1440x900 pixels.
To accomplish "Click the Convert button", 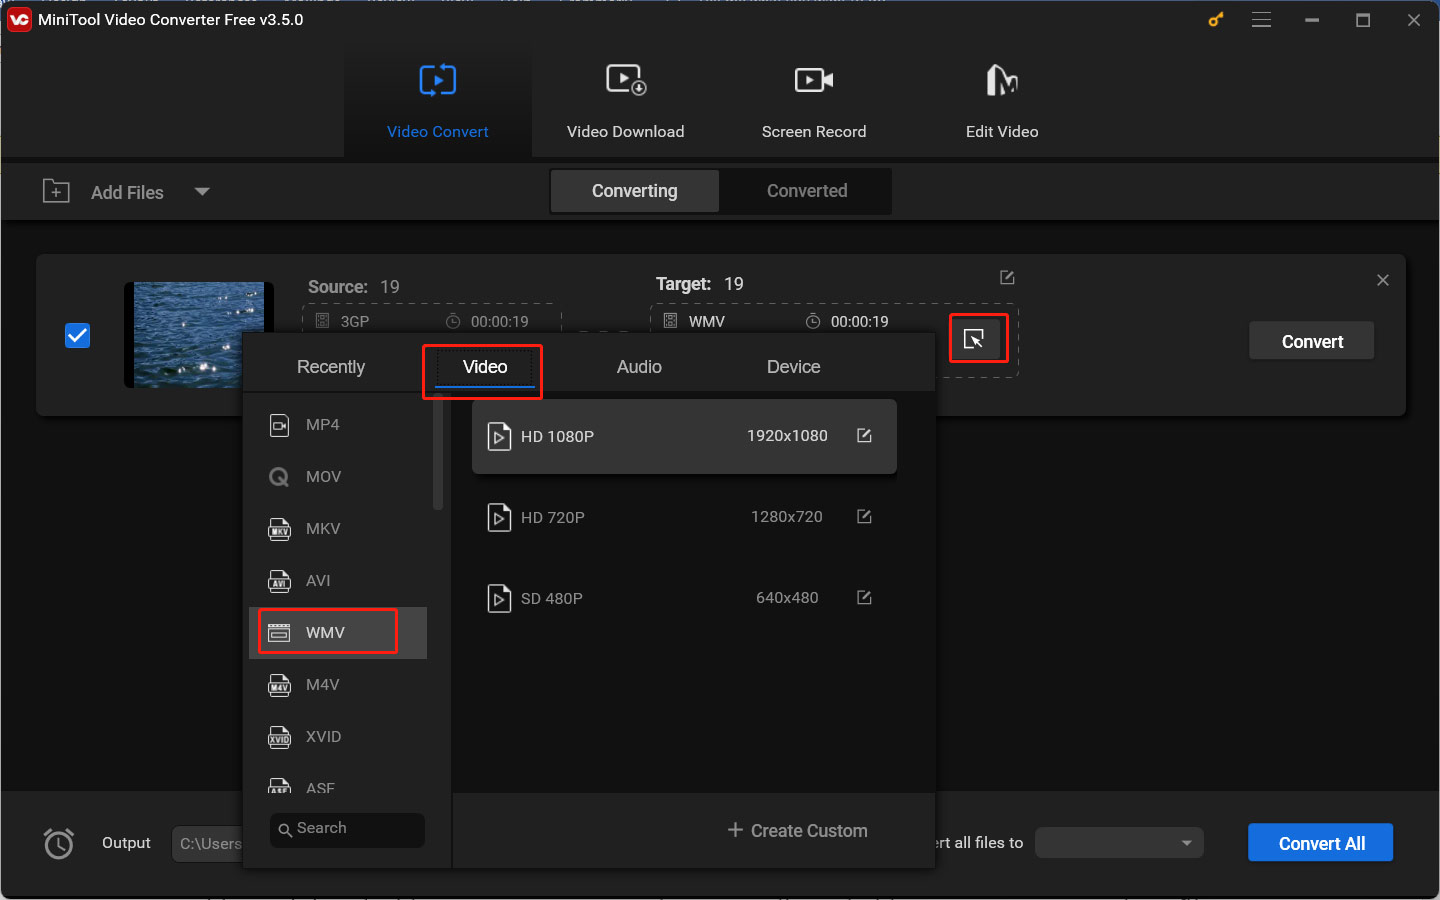I will coord(1312,341).
